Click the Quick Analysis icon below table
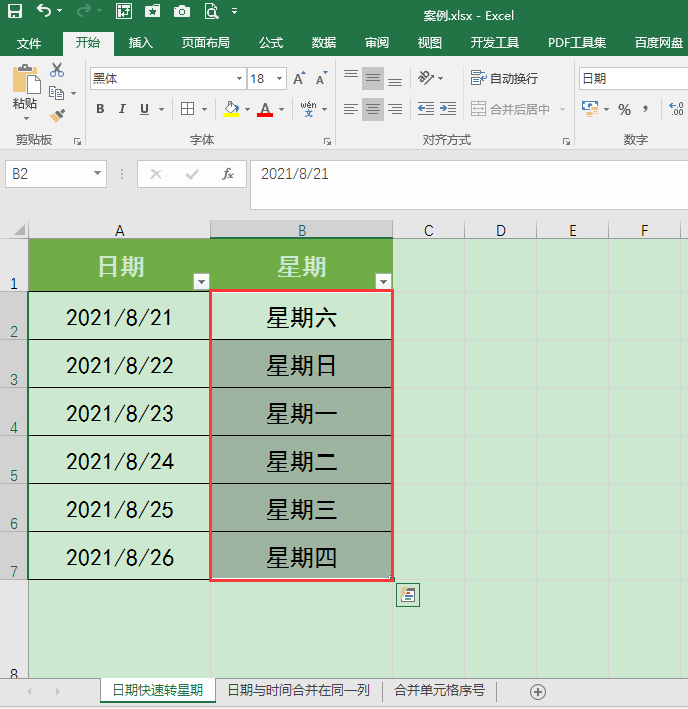Image resolution: width=688 pixels, height=709 pixels. (408, 595)
